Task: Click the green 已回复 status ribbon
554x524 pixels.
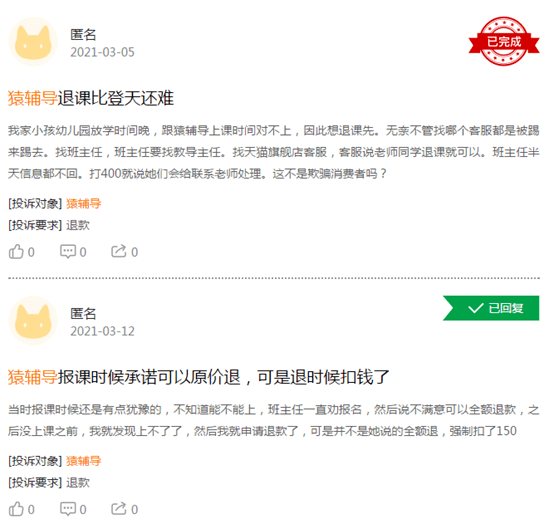Action: click(491, 308)
